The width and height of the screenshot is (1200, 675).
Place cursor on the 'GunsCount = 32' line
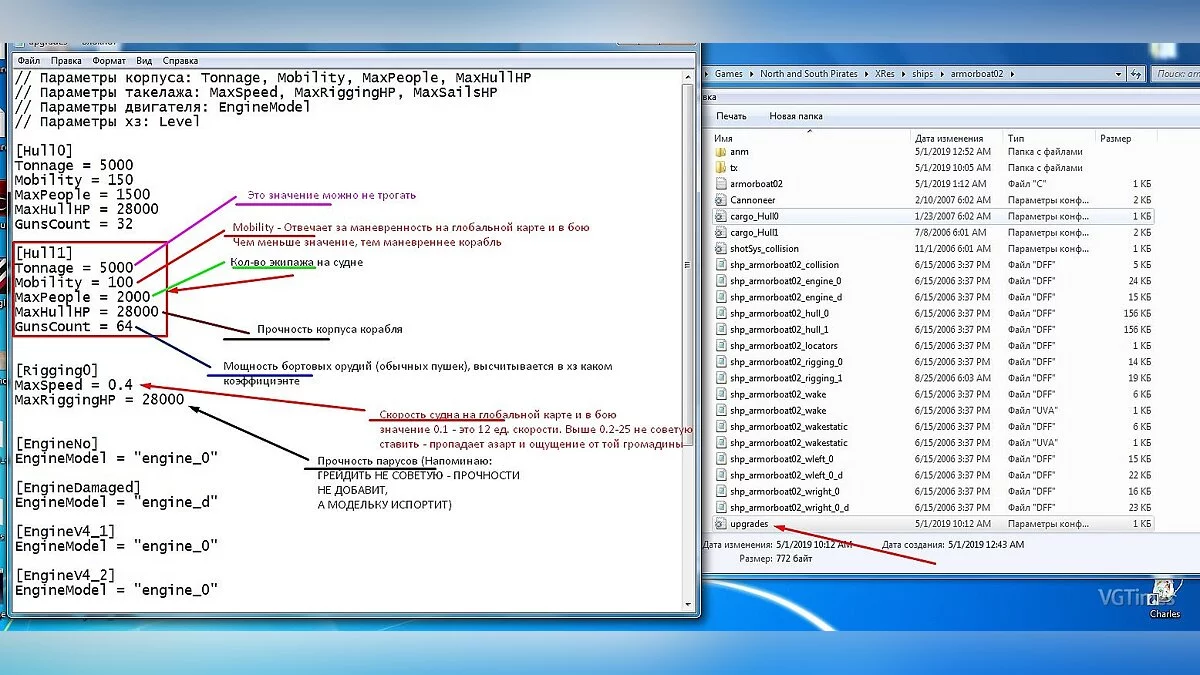74,224
